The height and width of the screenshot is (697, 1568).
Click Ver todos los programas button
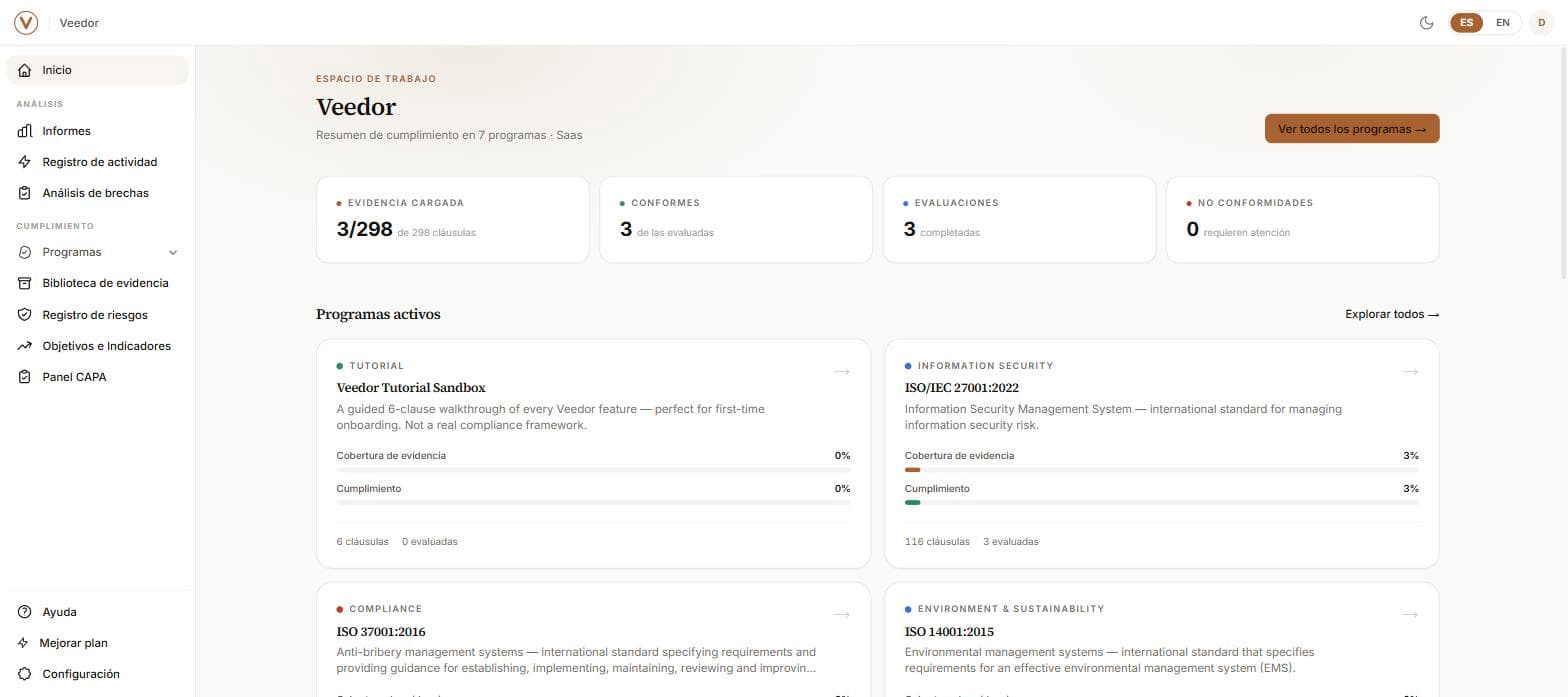[x=1352, y=129]
